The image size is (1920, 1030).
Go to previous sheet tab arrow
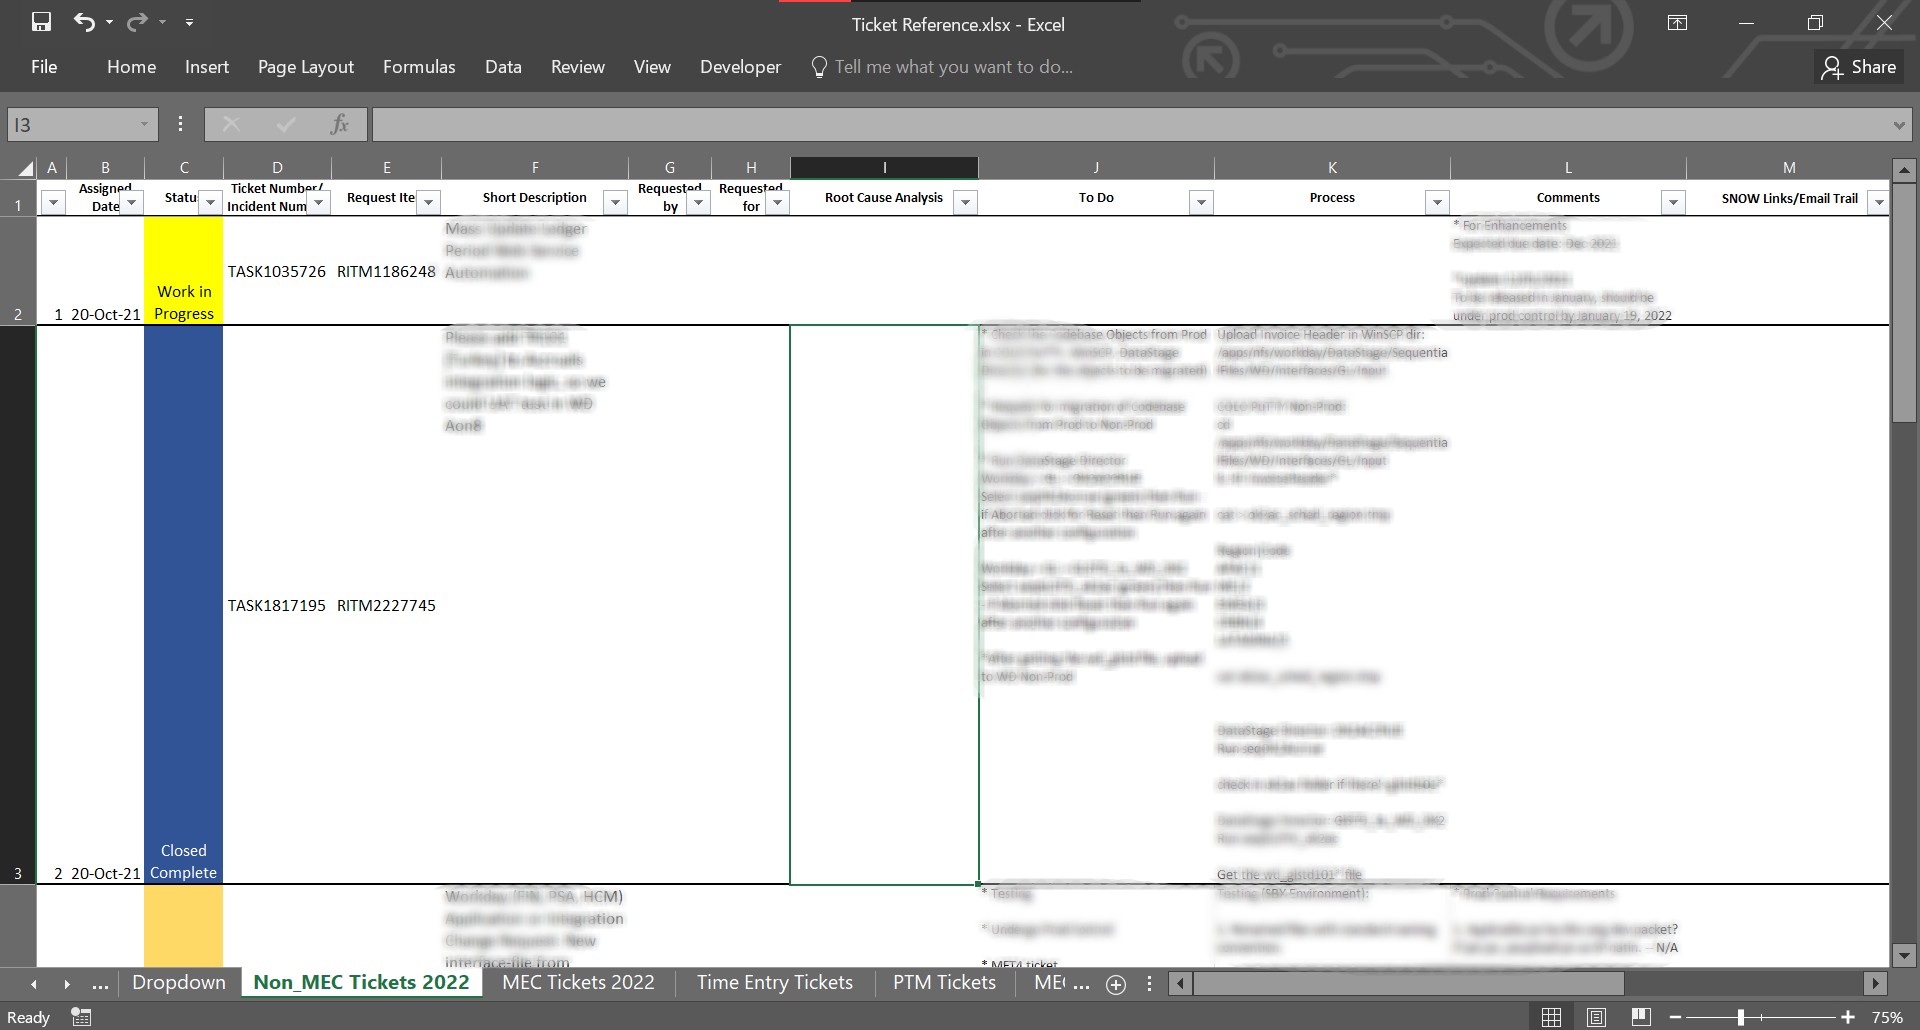pyautogui.click(x=33, y=984)
